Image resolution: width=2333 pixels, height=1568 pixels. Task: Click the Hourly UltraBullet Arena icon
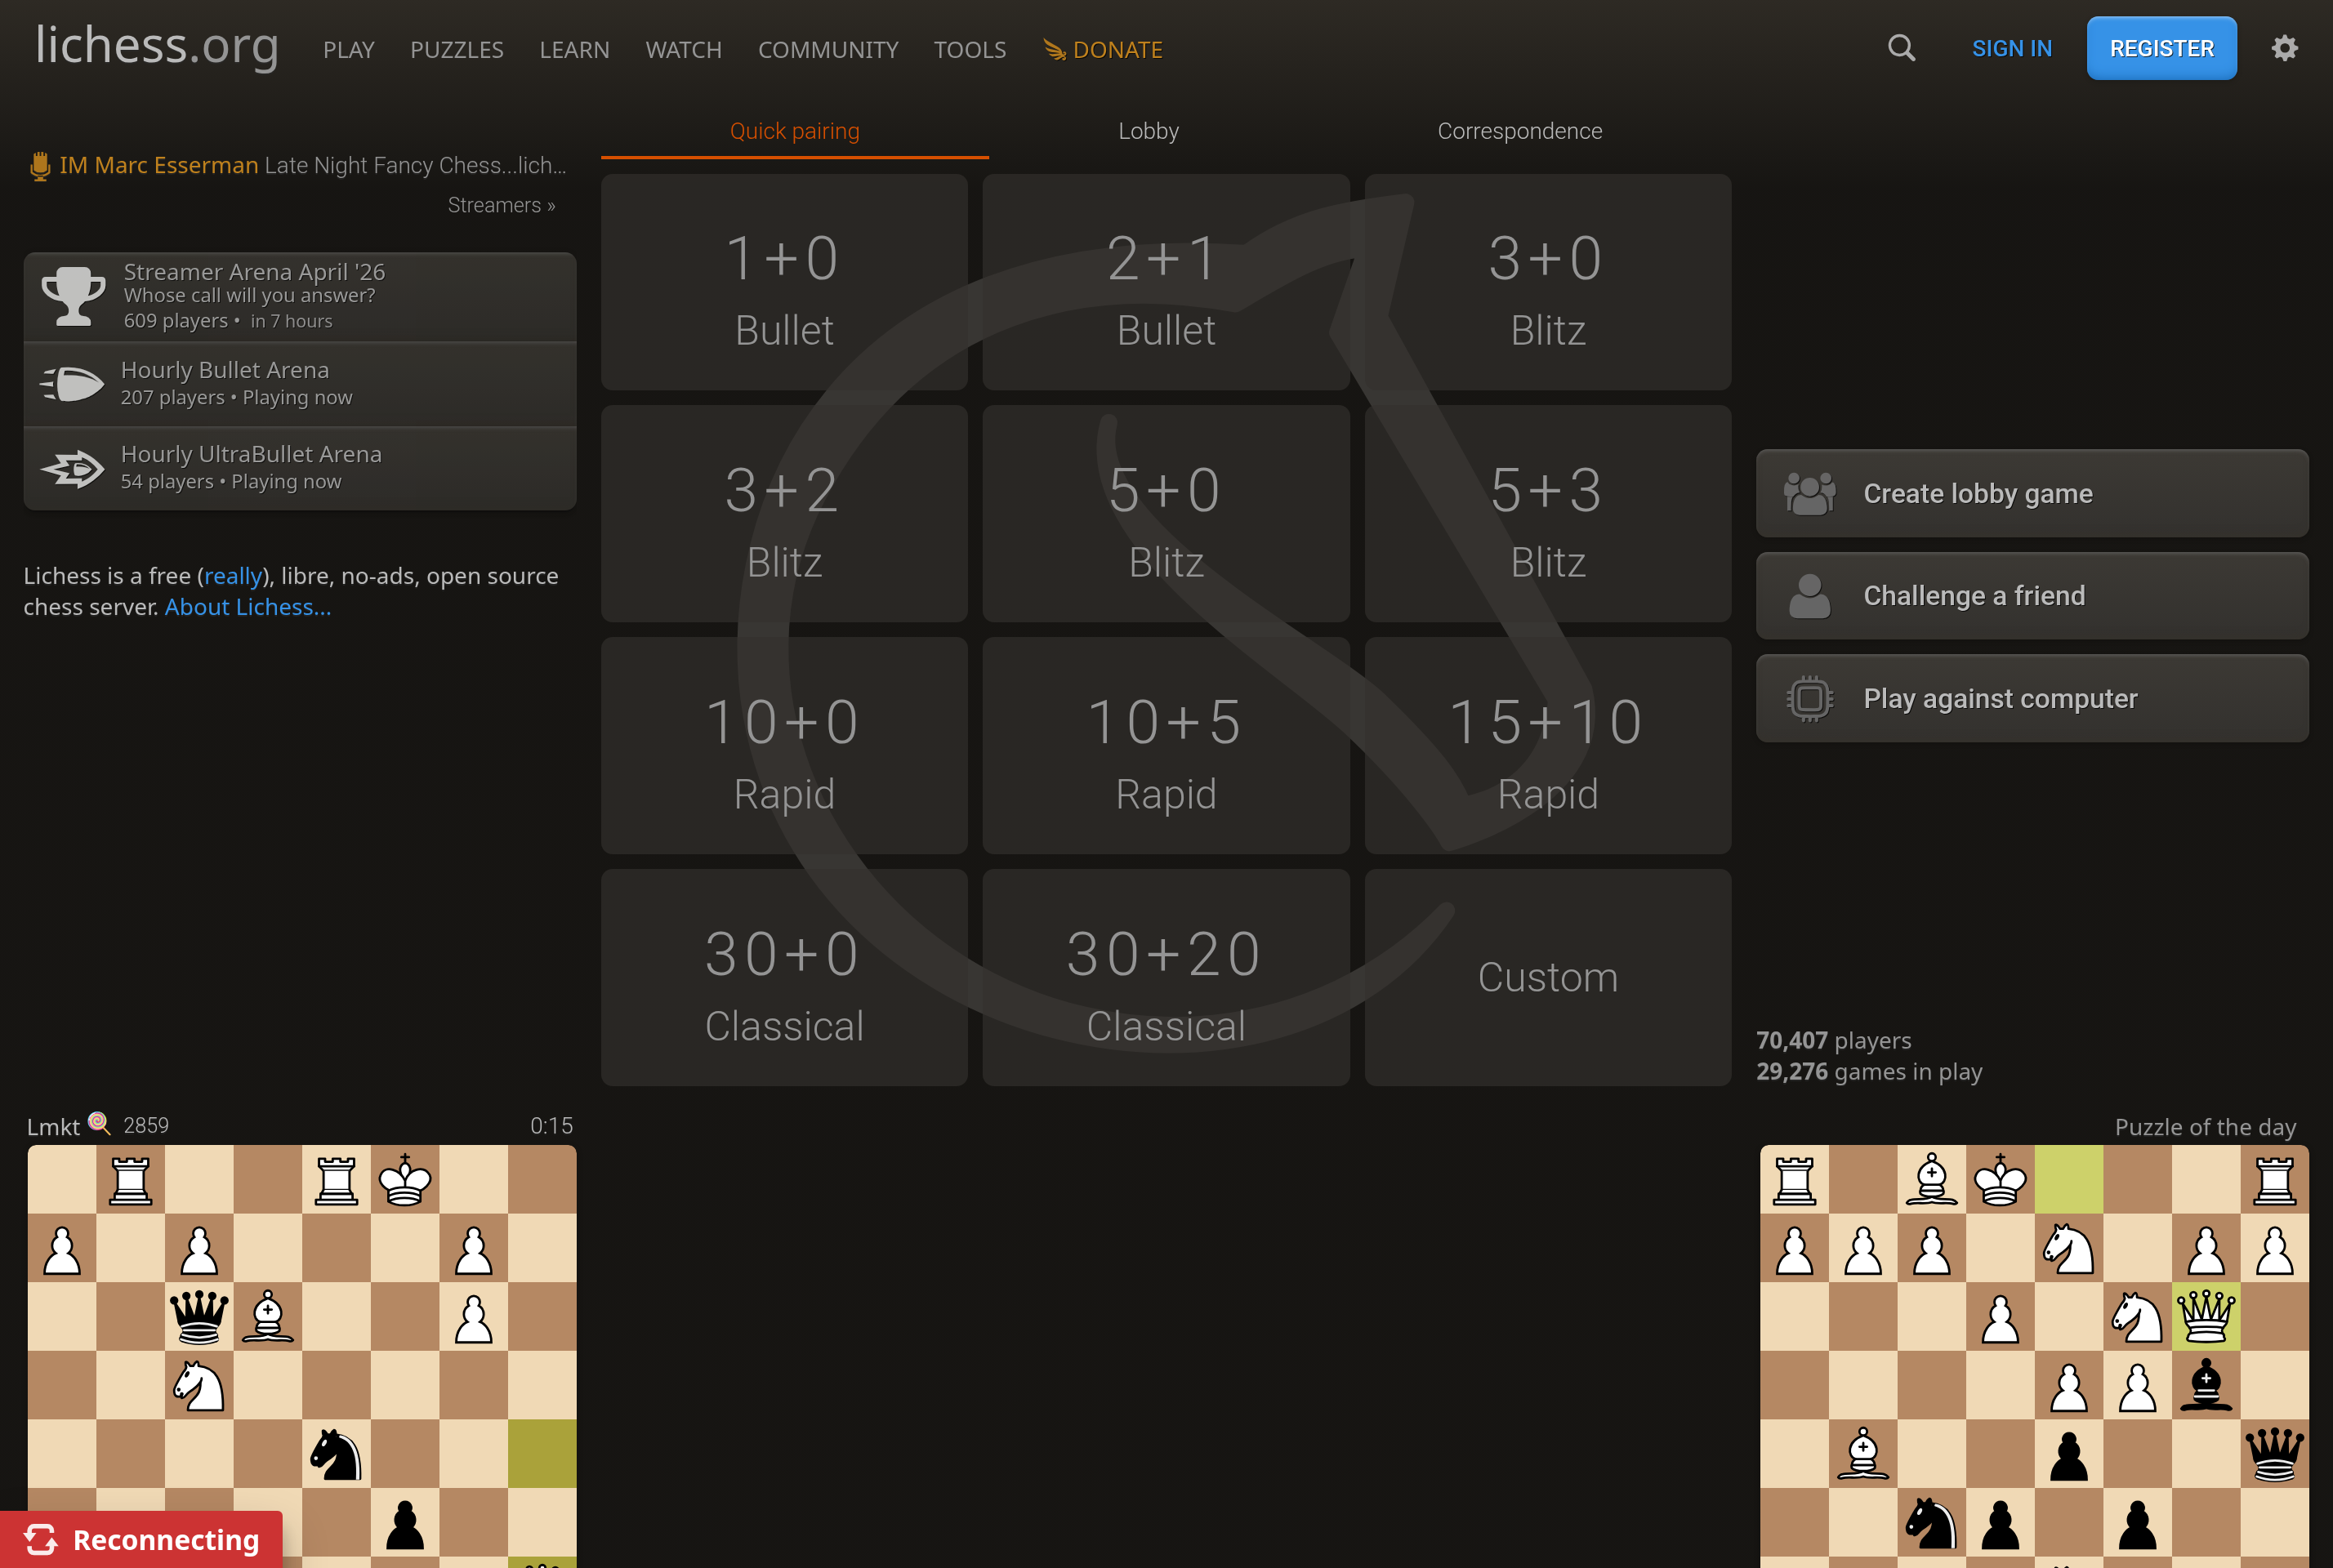point(70,466)
